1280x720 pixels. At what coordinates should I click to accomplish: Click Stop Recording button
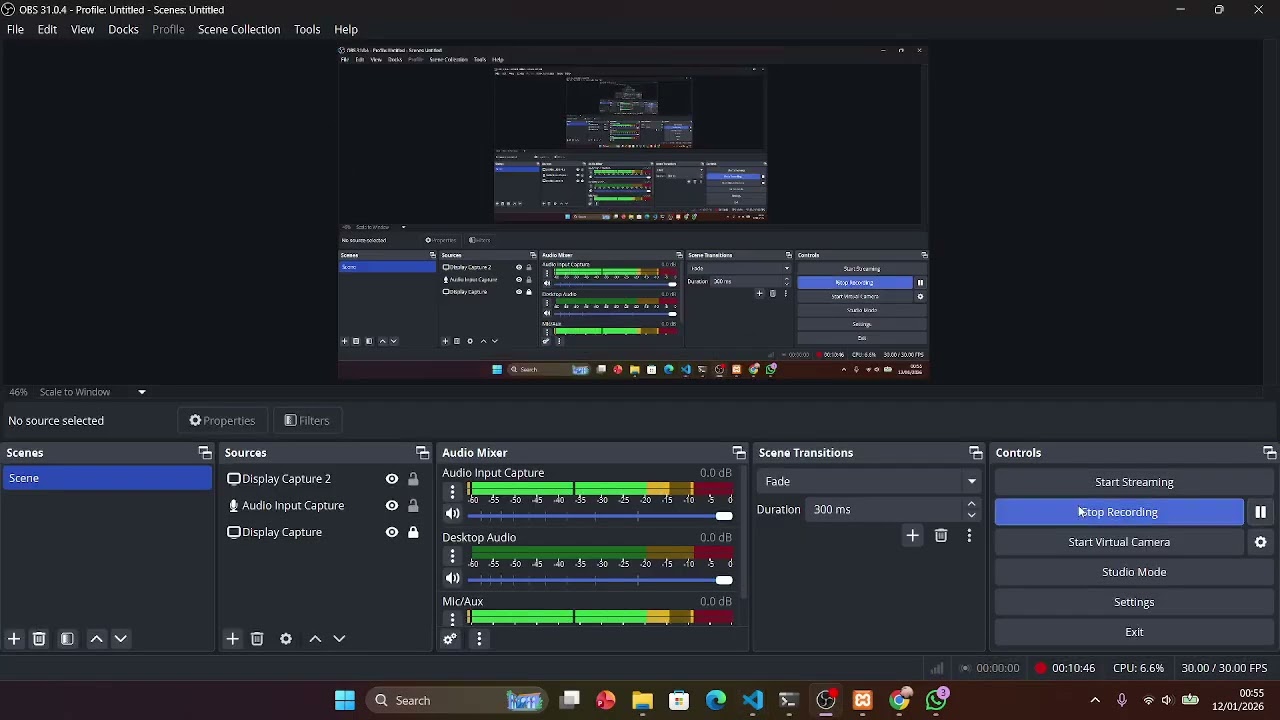[x=1119, y=512]
